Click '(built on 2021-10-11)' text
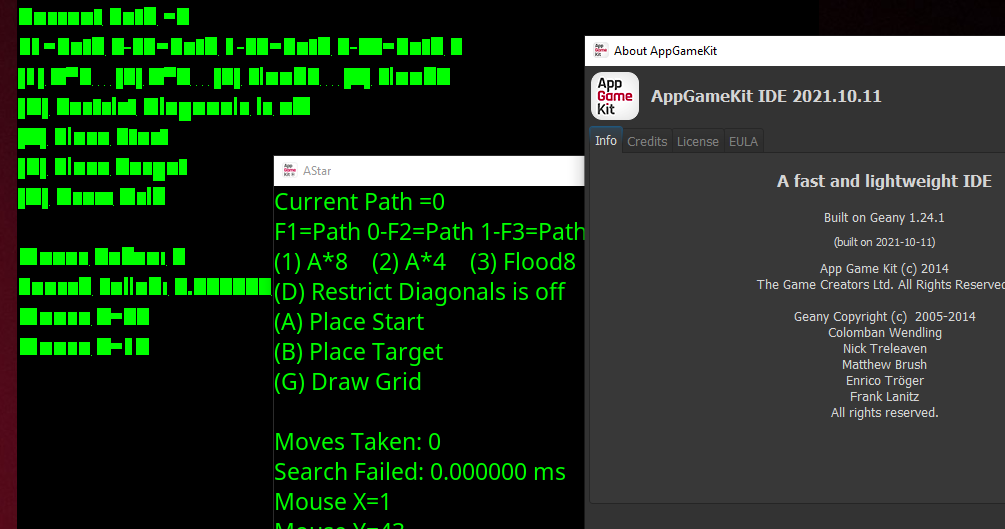Image resolution: width=1005 pixels, height=529 pixels. pyautogui.click(x=884, y=242)
